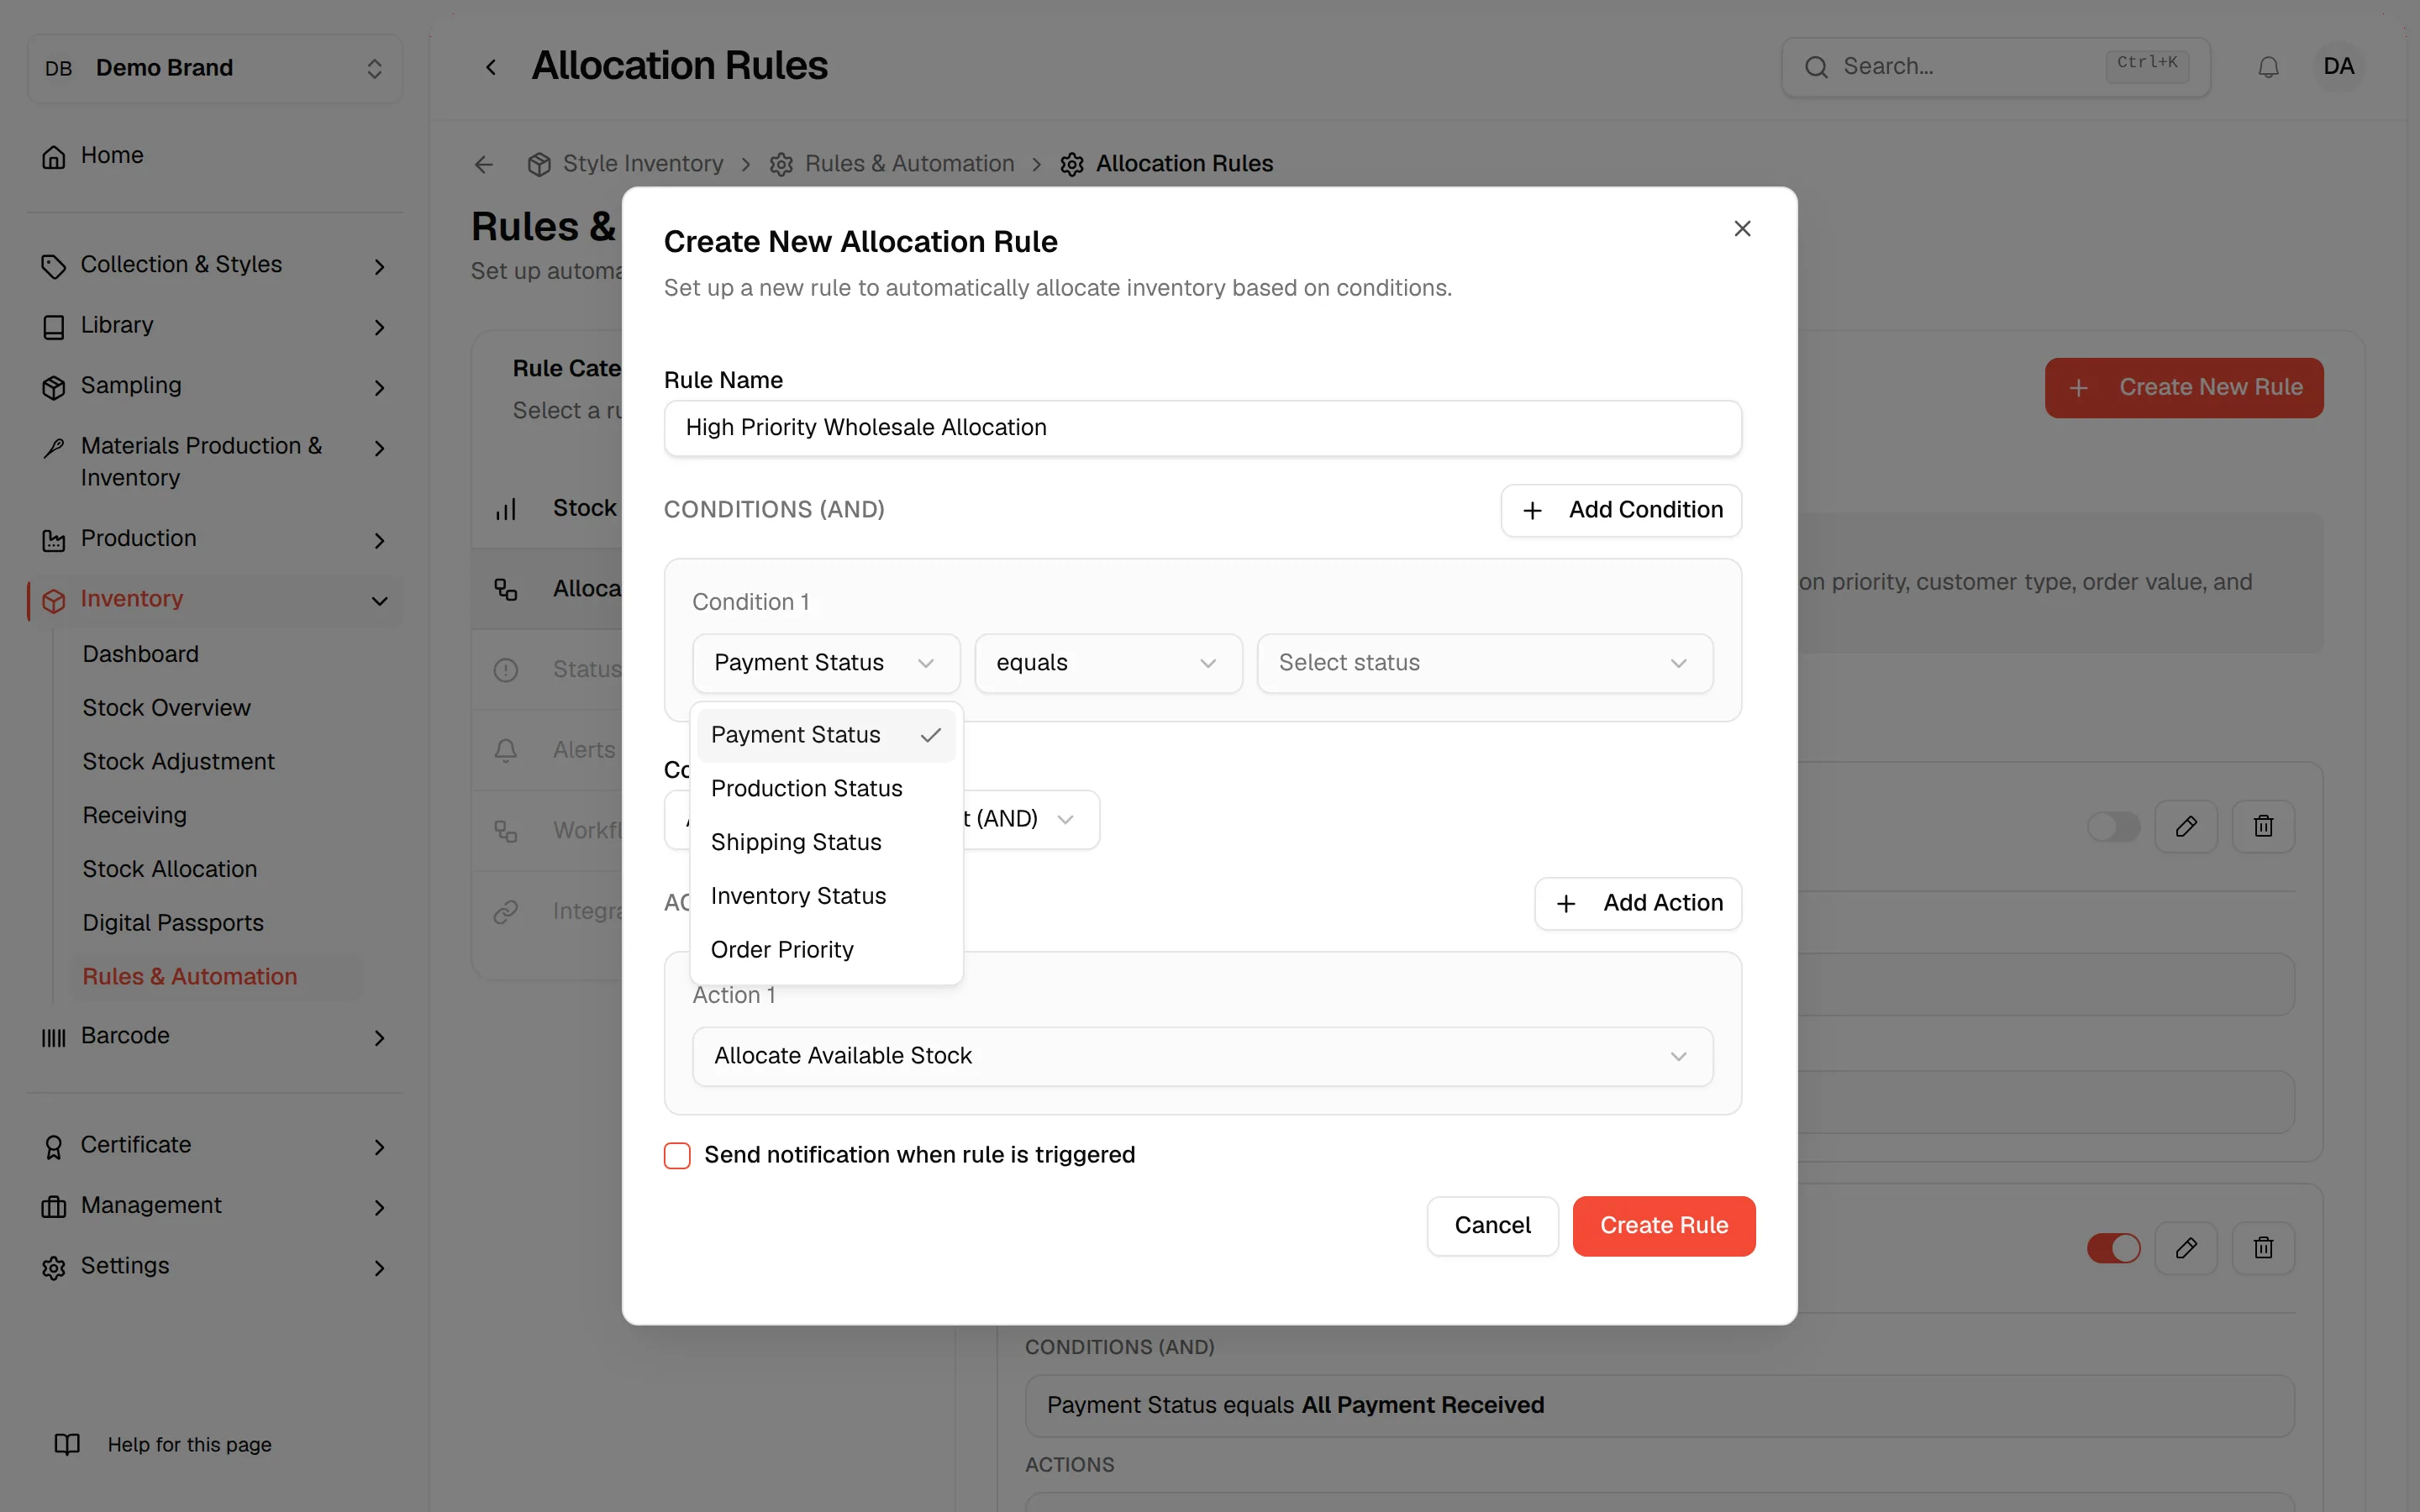2420x1512 pixels.
Task: Choose Shipping Status from the list
Action: pyautogui.click(x=826, y=843)
